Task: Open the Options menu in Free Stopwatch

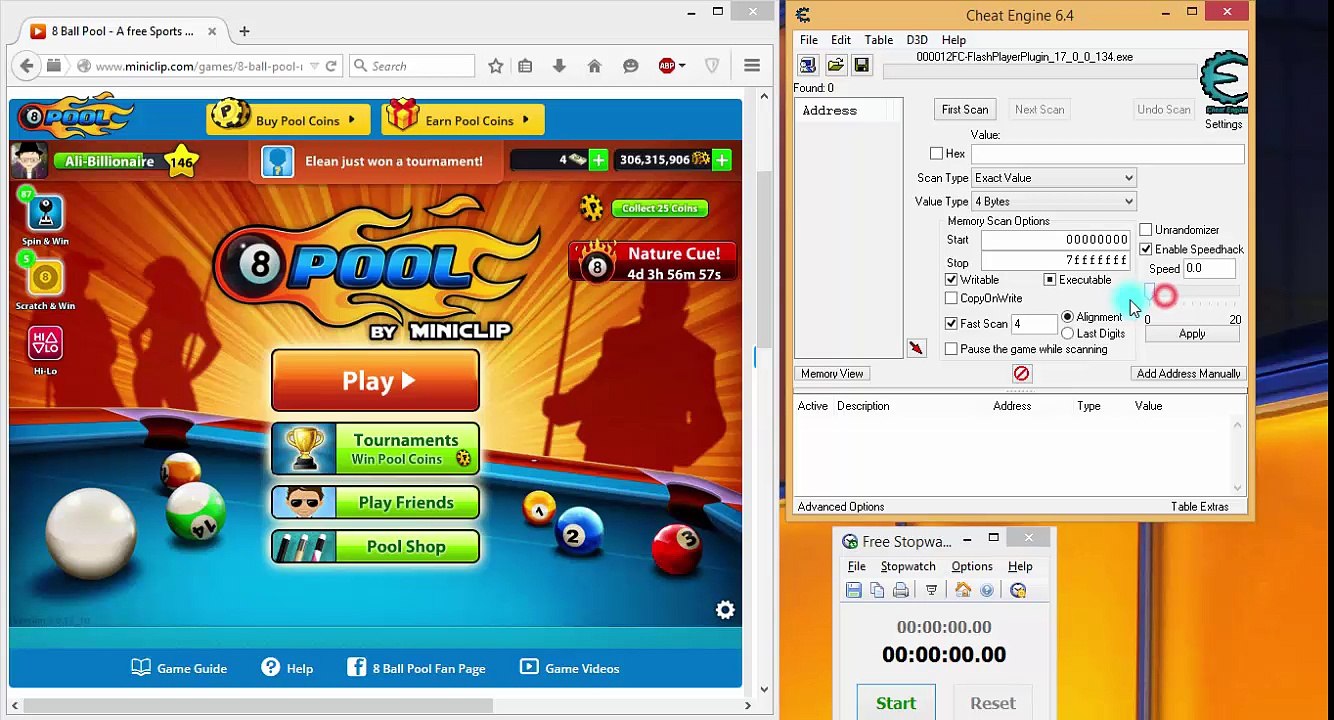Action: [x=972, y=566]
